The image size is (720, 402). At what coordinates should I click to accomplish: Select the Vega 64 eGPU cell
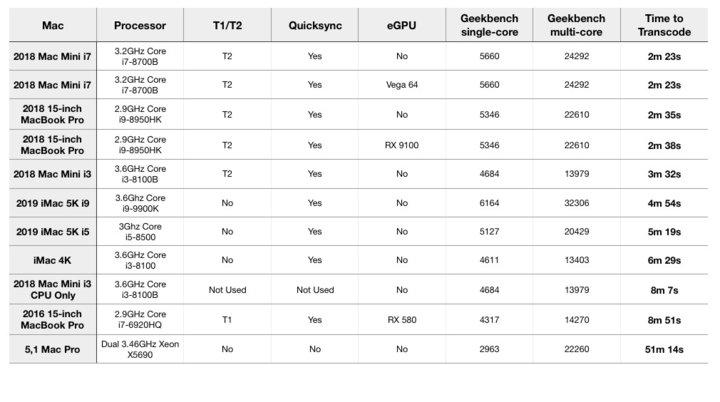point(401,85)
